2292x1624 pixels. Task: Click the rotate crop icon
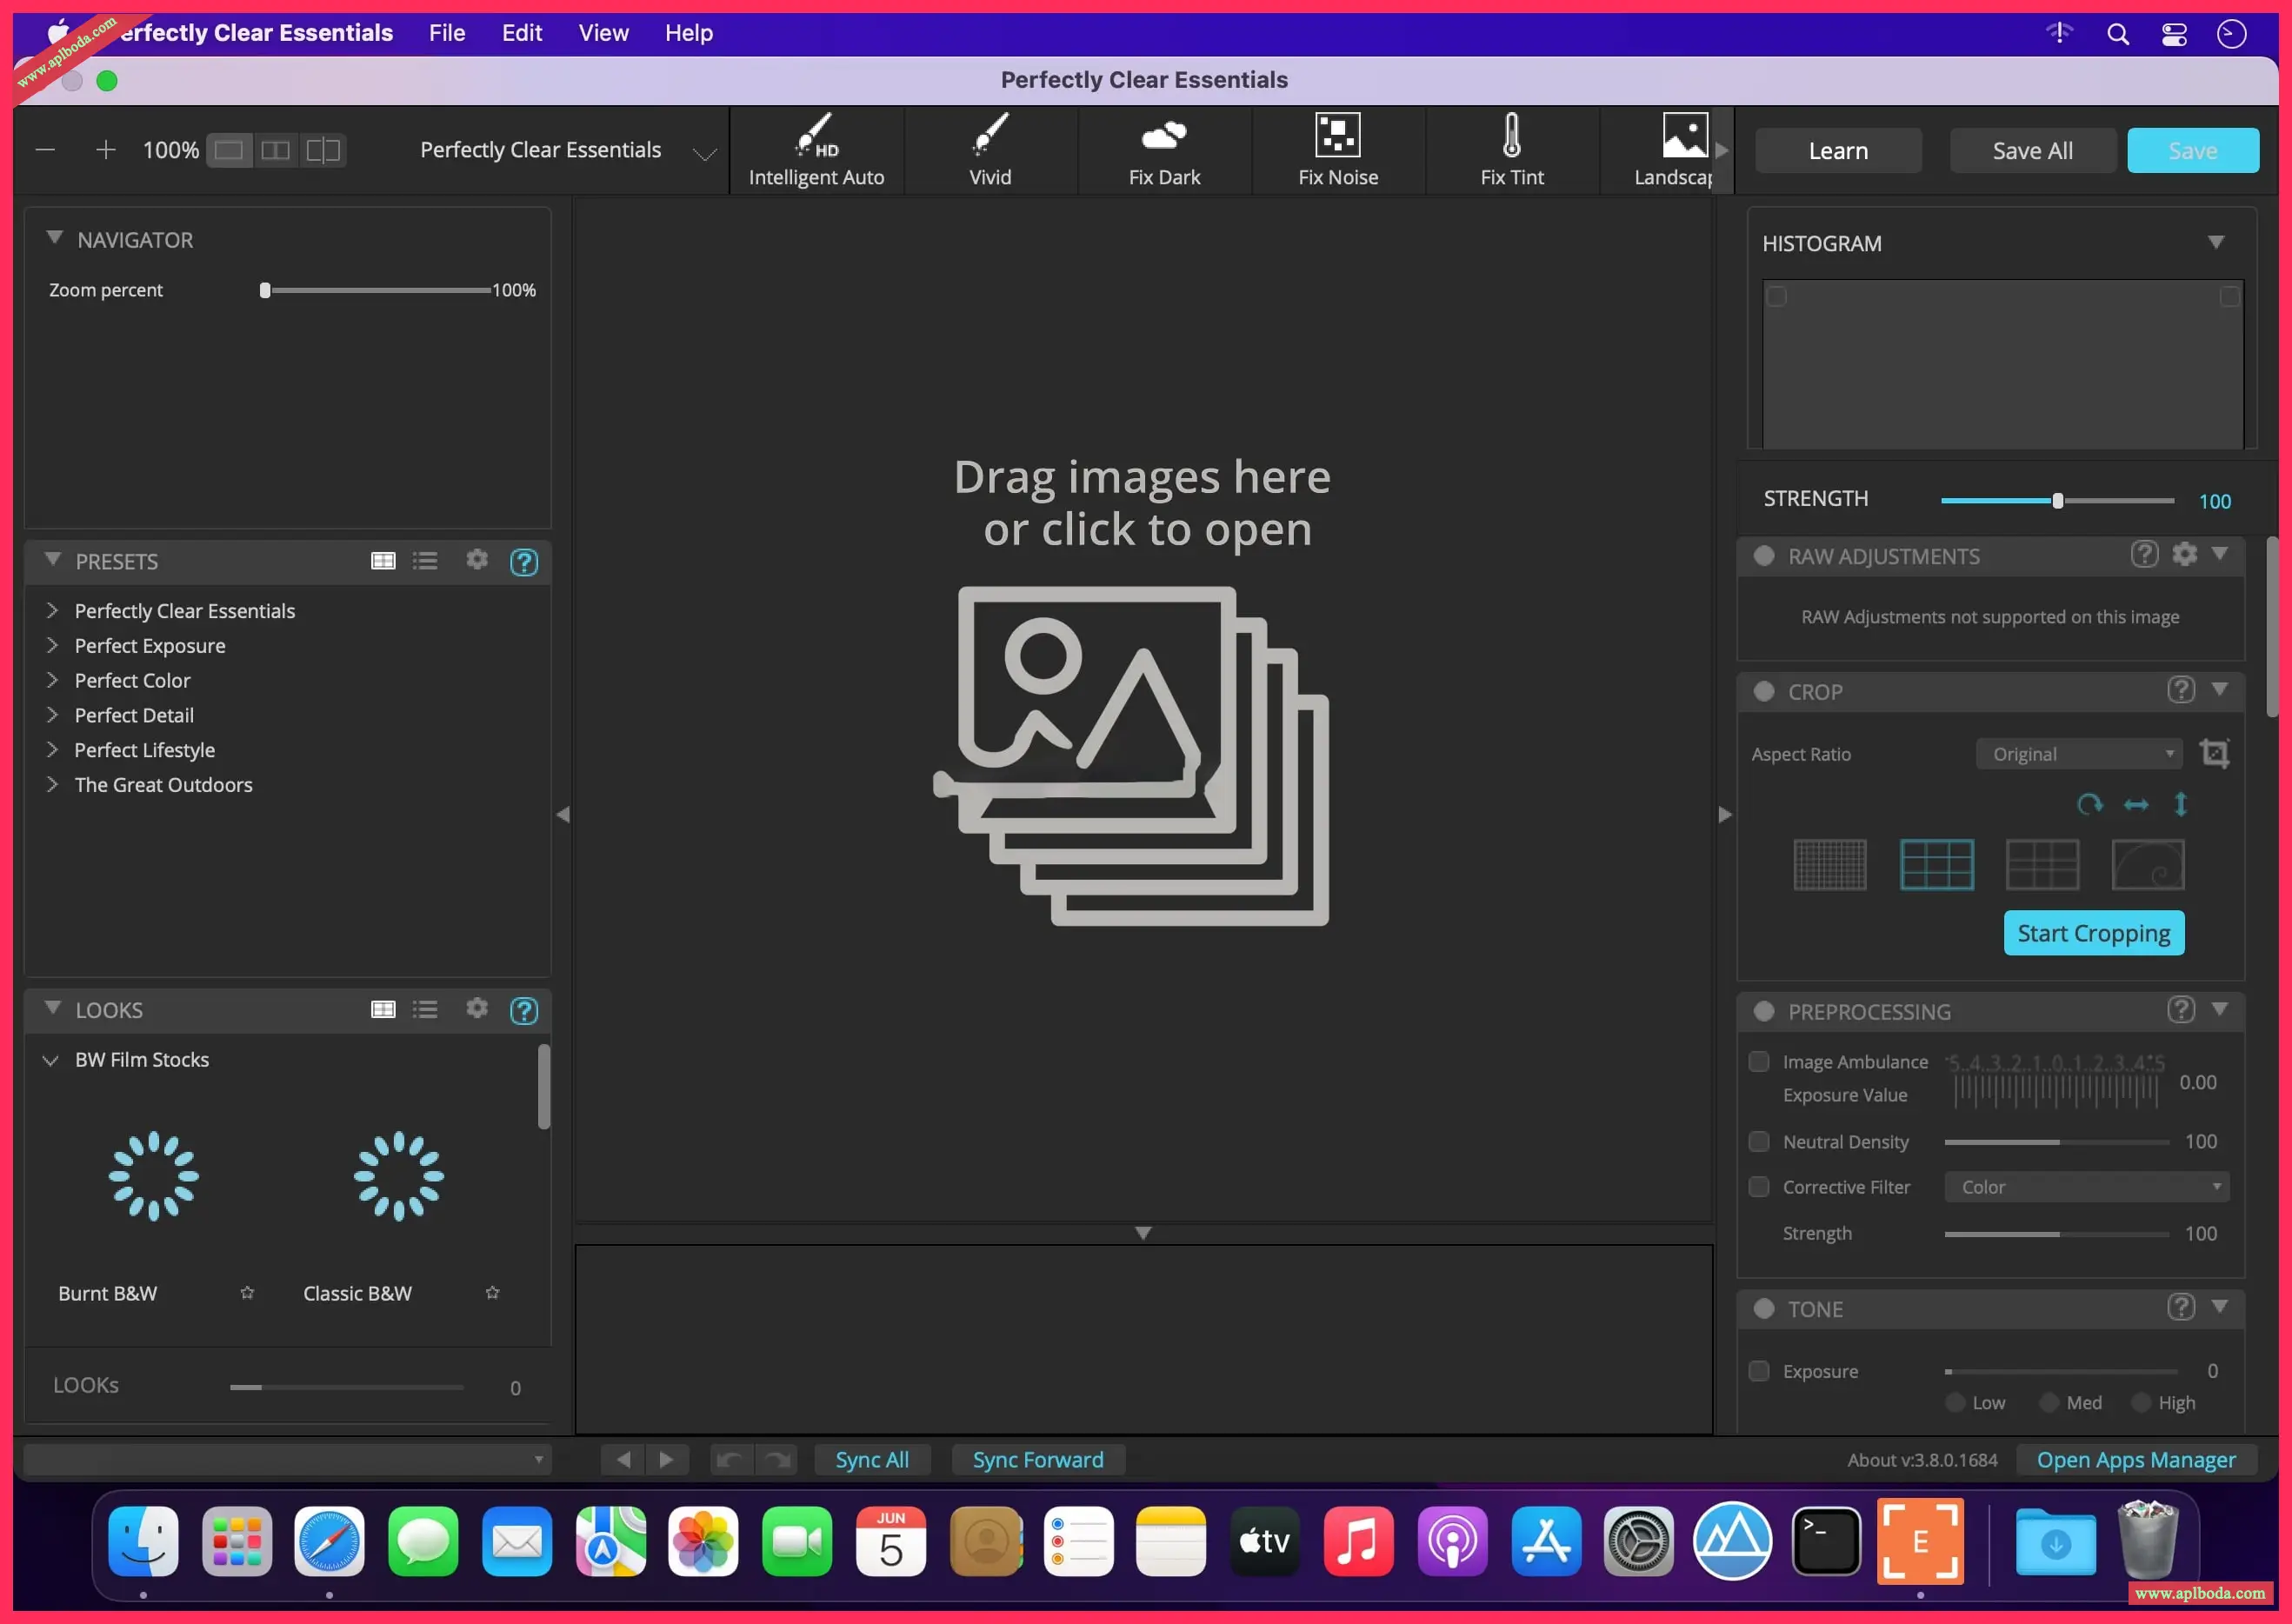point(2089,805)
